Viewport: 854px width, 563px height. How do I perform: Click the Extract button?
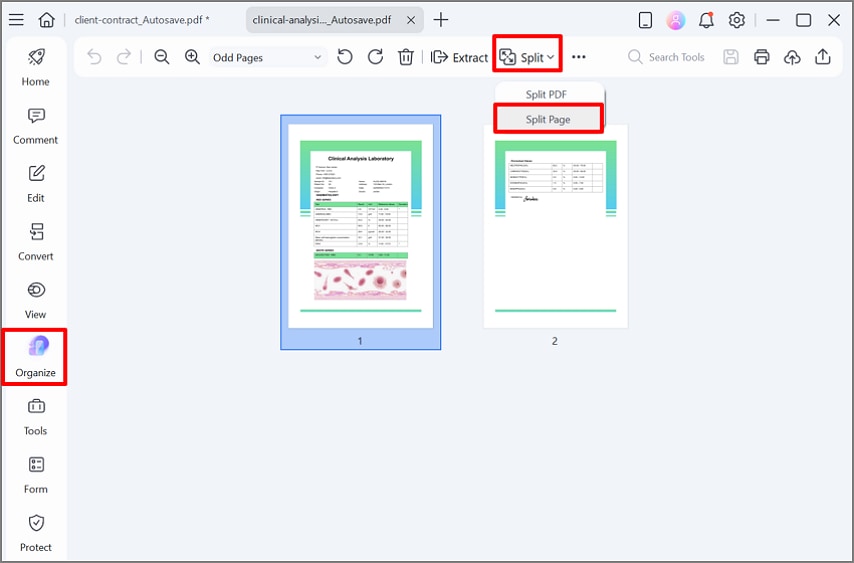(x=459, y=57)
